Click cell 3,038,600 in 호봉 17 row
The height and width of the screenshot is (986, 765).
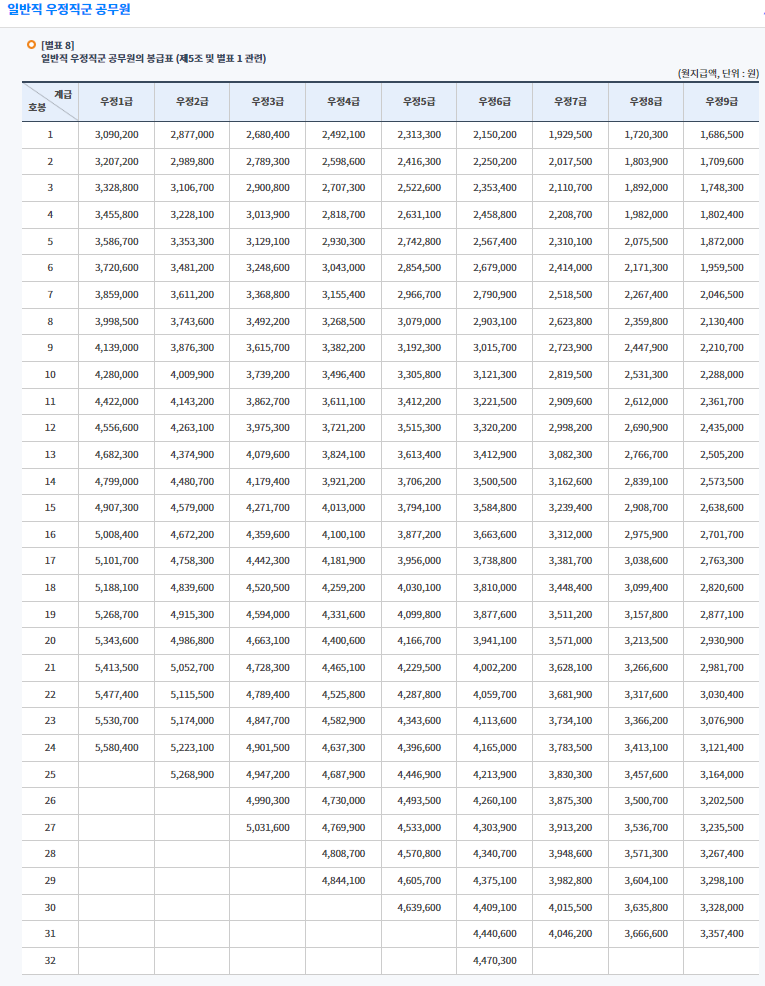point(646,560)
